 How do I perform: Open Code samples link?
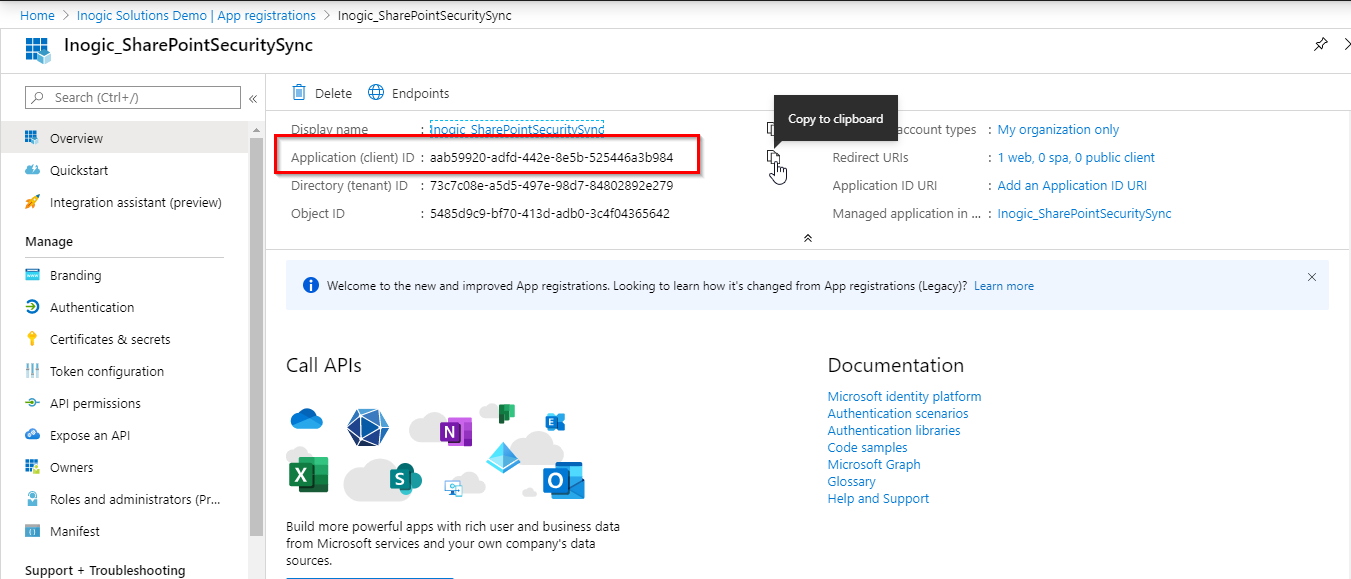(868, 447)
